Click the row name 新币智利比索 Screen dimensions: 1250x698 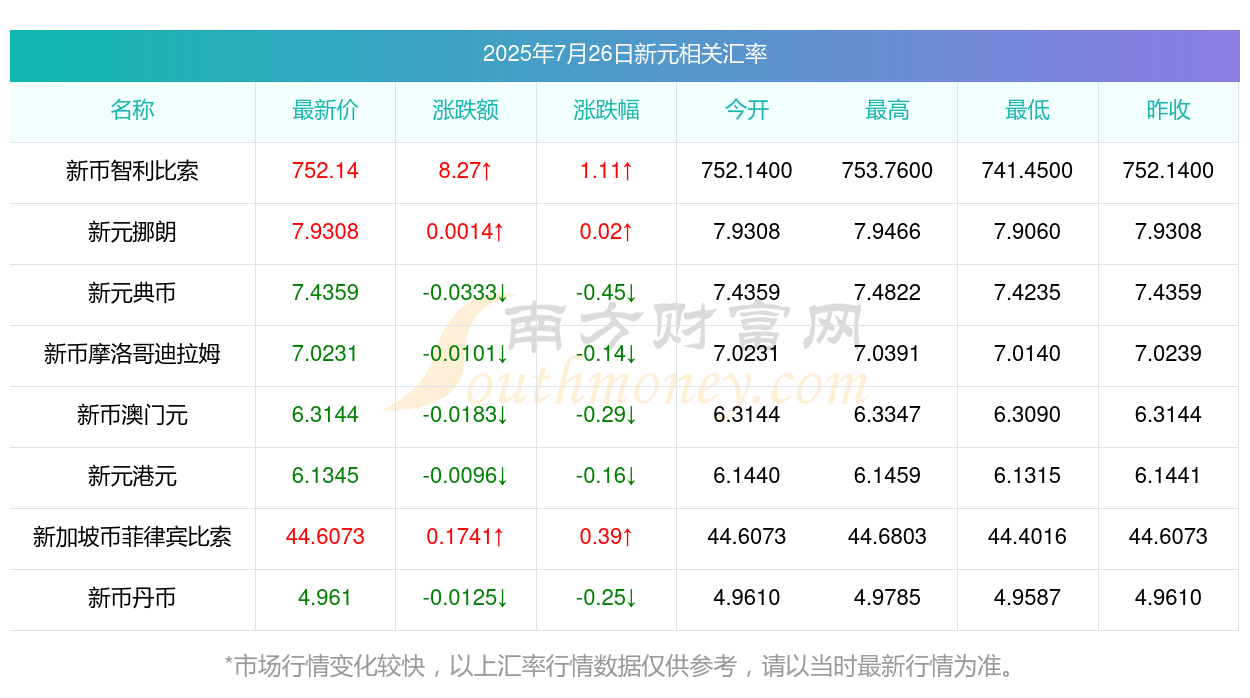pyautogui.click(x=132, y=171)
